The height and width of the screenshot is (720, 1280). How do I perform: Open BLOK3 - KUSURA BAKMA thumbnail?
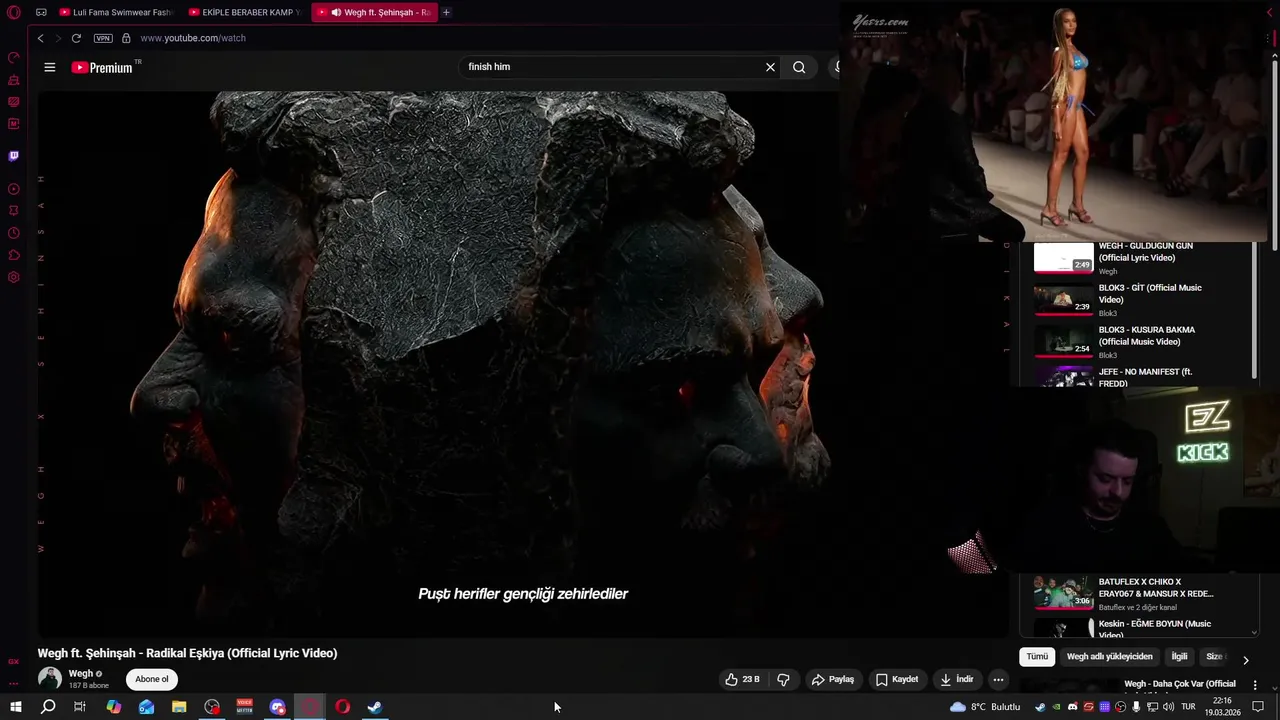[1063, 341]
